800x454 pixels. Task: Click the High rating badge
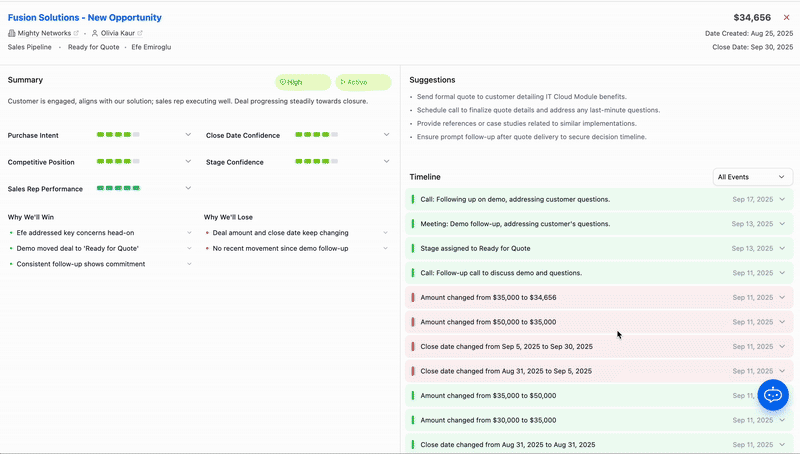point(302,82)
